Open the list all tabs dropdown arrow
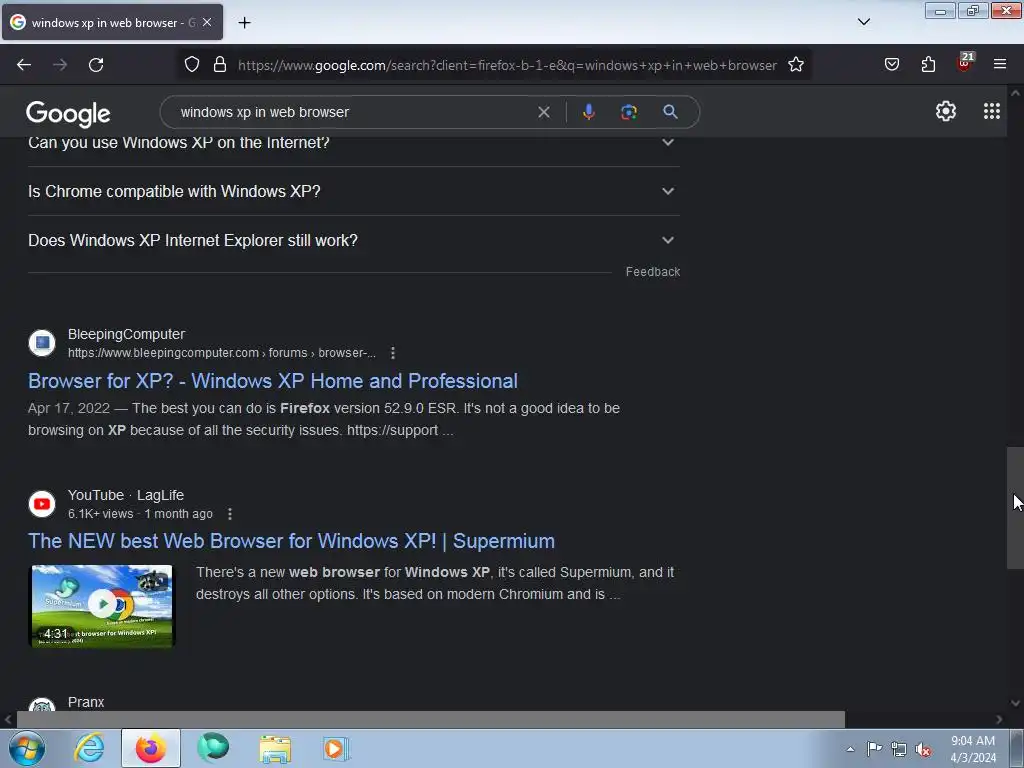This screenshot has height=768, width=1024. click(863, 22)
